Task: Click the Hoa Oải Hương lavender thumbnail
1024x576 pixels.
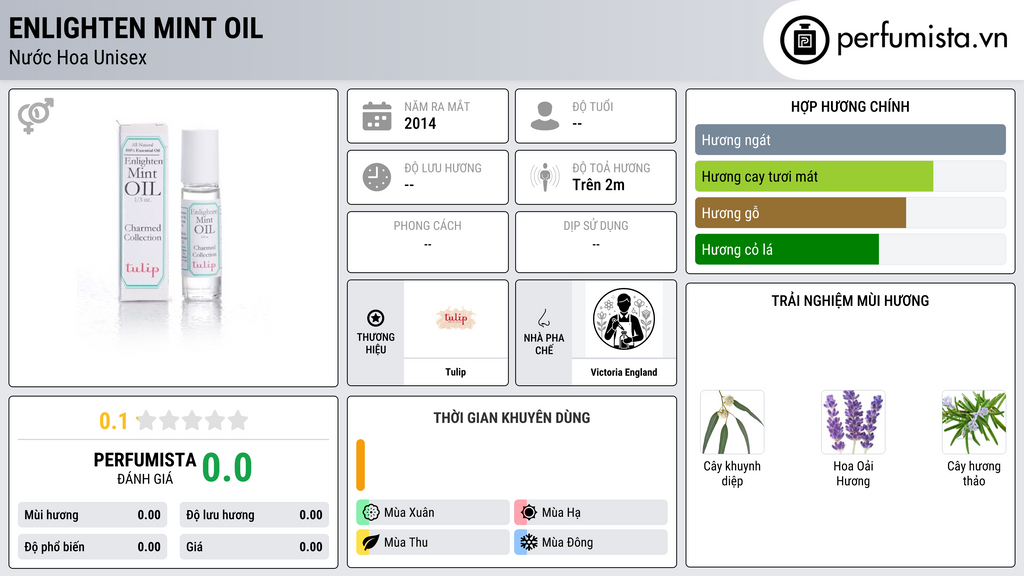Action: pyautogui.click(x=853, y=423)
